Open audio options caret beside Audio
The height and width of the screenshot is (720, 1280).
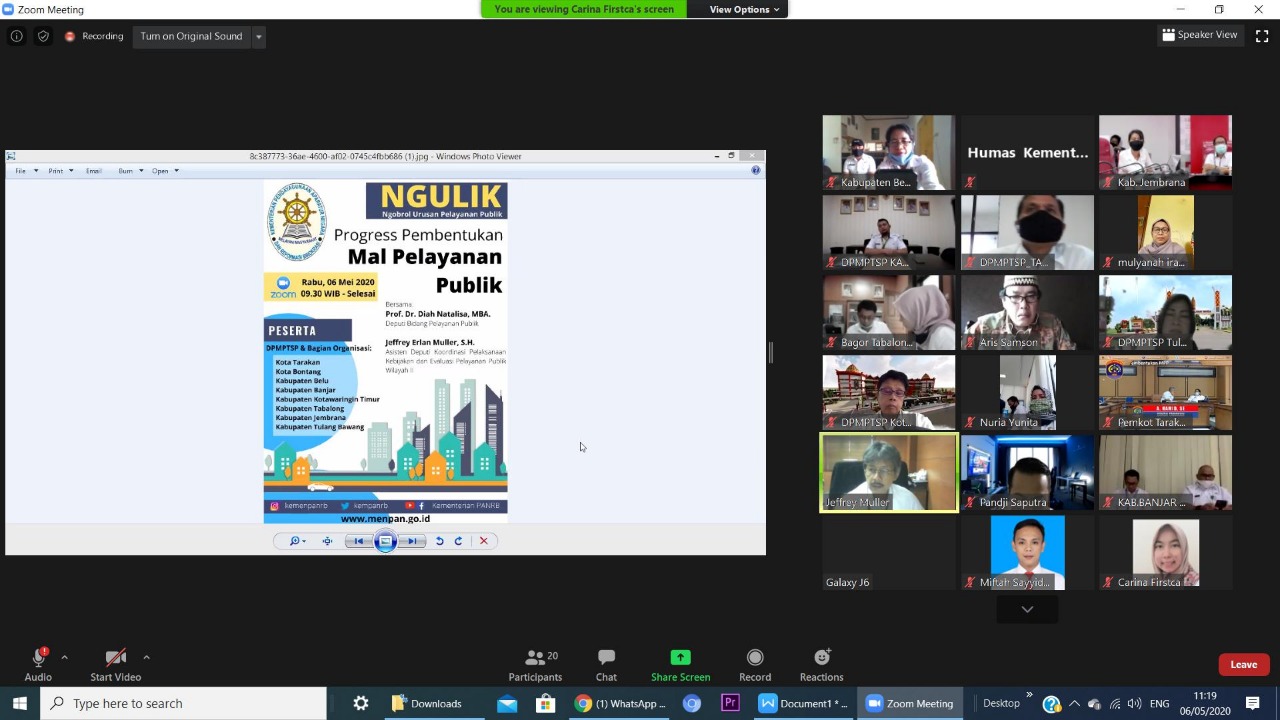pos(64,657)
